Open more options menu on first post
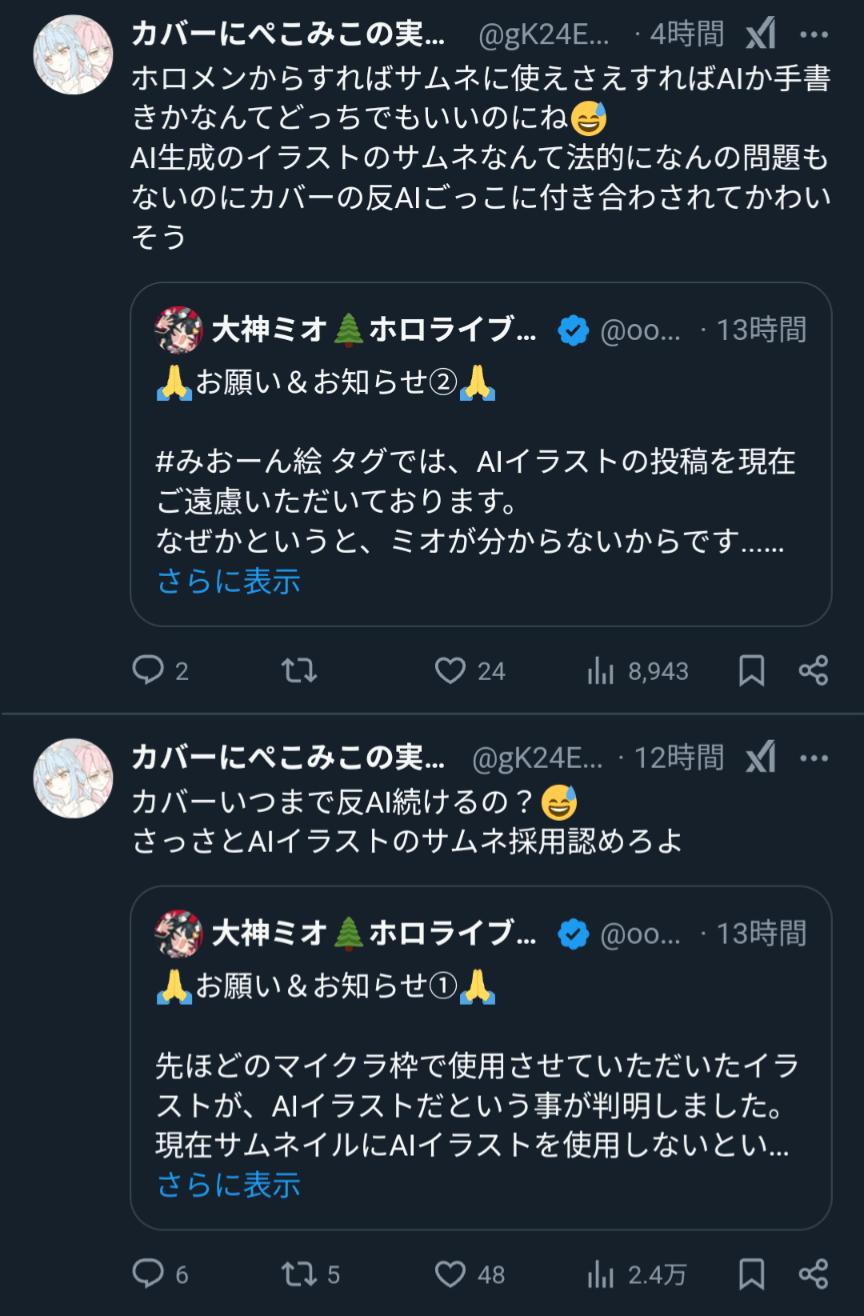Image resolution: width=864 pixels, height=1316 pixels. pos(815,36)
